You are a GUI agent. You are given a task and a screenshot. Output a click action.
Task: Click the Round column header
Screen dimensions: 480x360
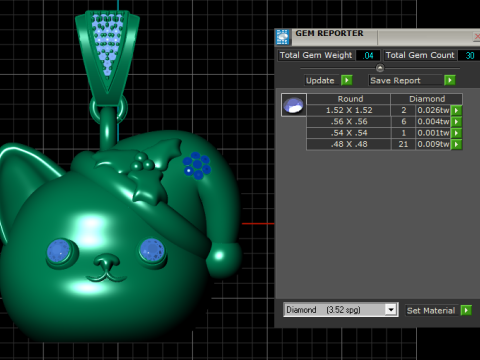point(349,99)
